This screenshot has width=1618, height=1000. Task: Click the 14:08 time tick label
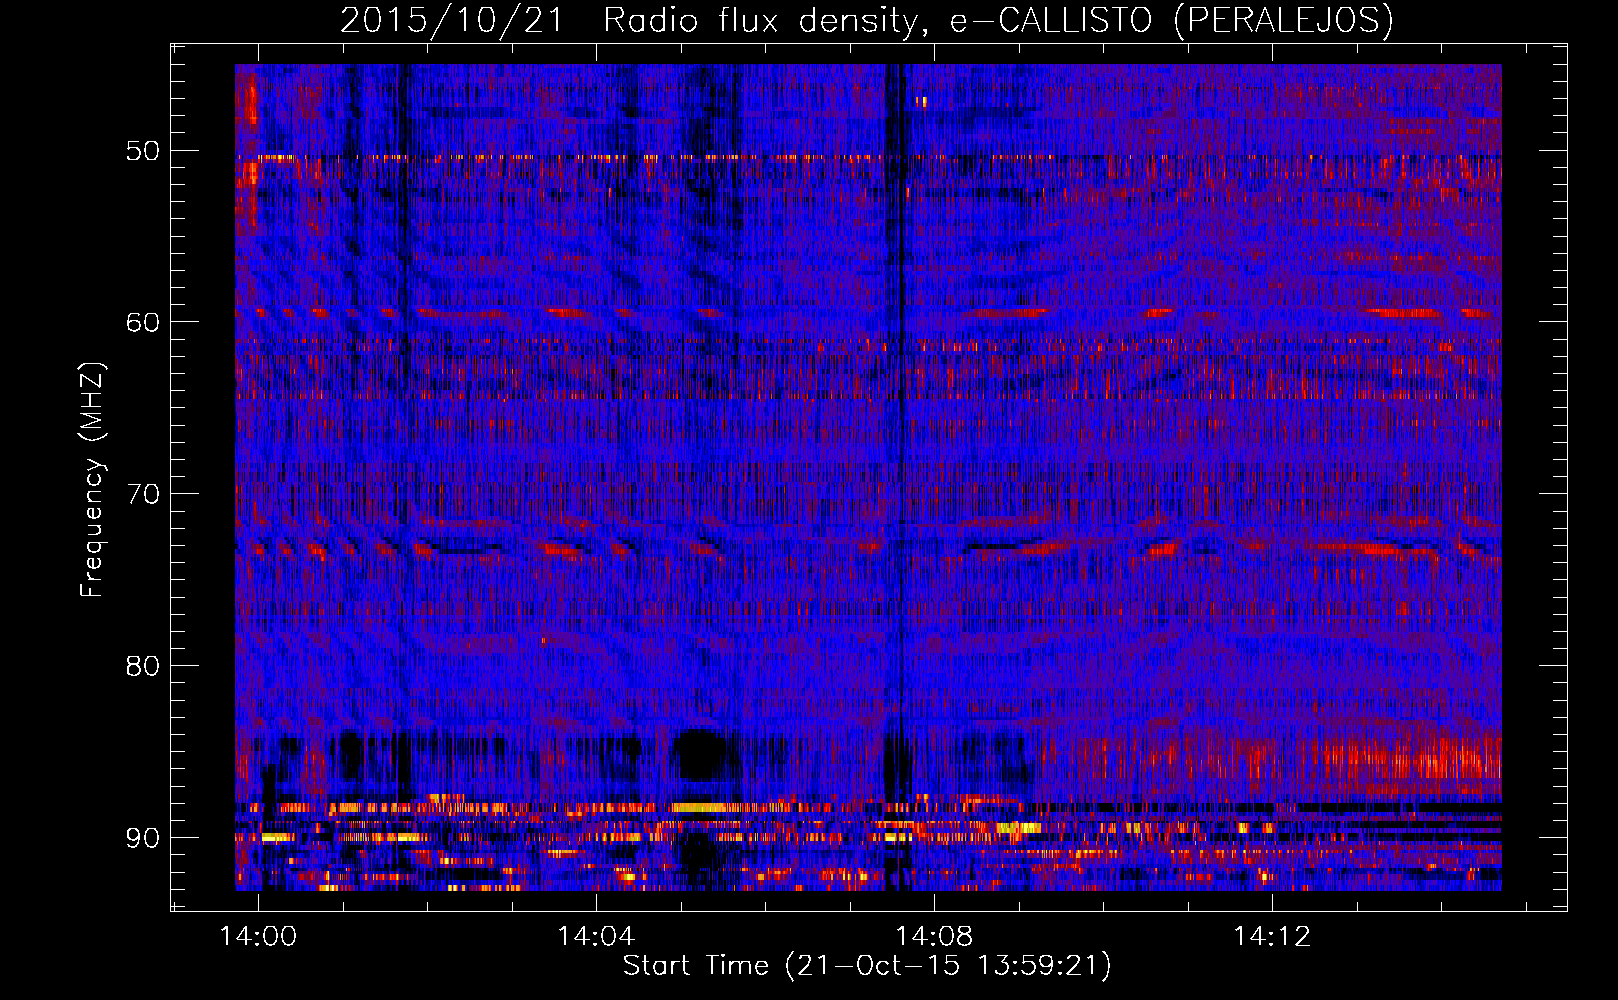(934, 937)
